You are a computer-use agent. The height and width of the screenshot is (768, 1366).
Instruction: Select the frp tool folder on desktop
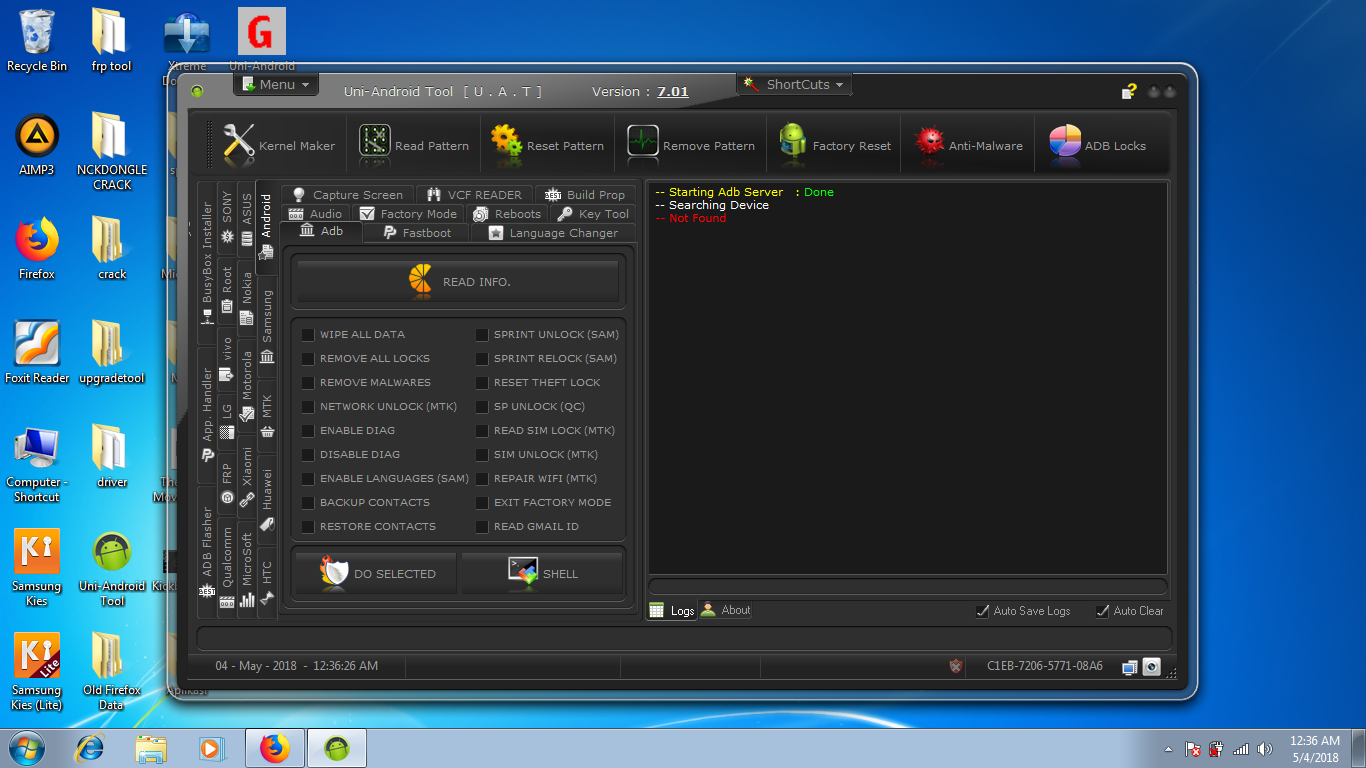[112, 40]
